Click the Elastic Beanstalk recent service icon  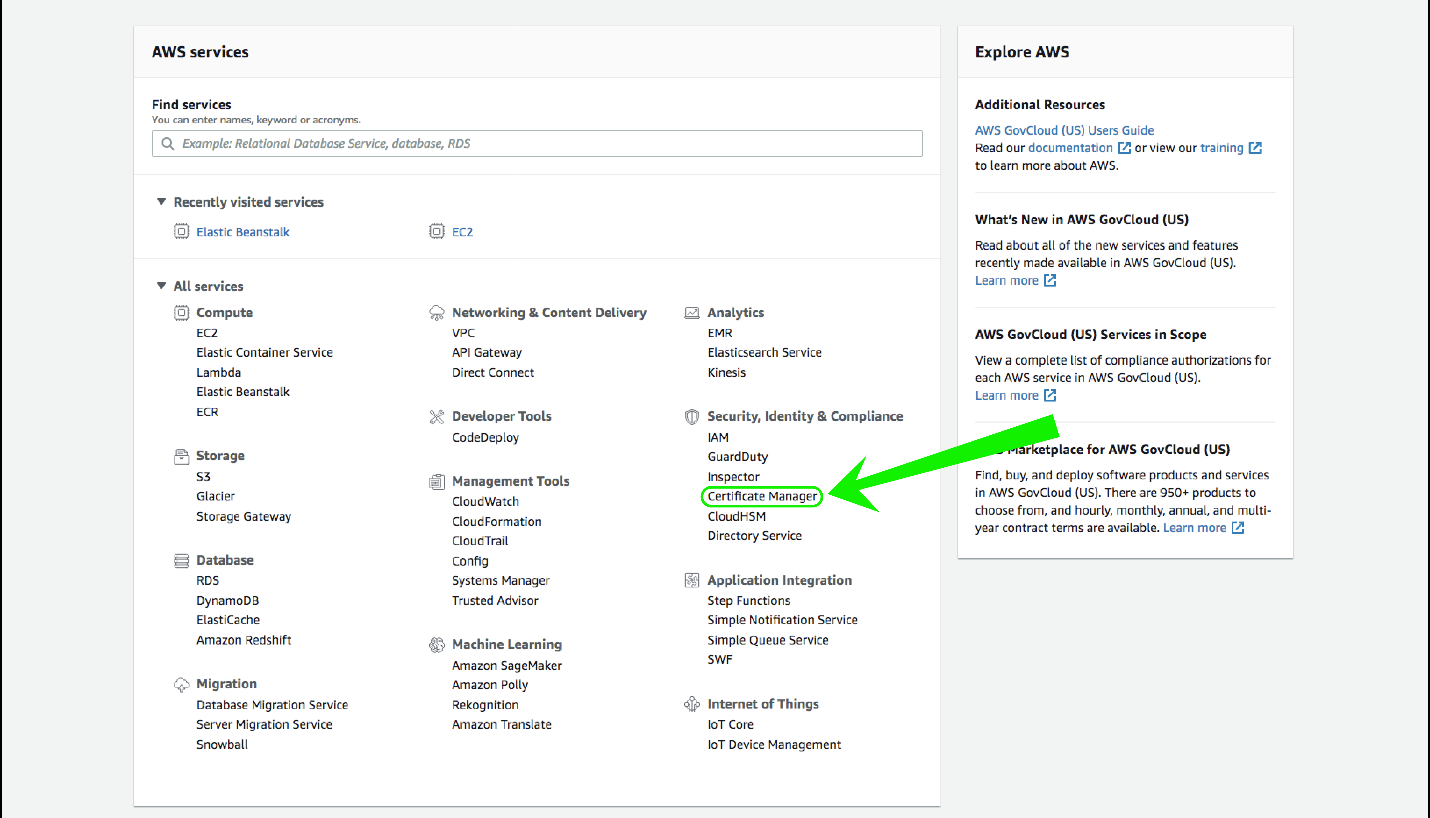(x=181, y=232)
